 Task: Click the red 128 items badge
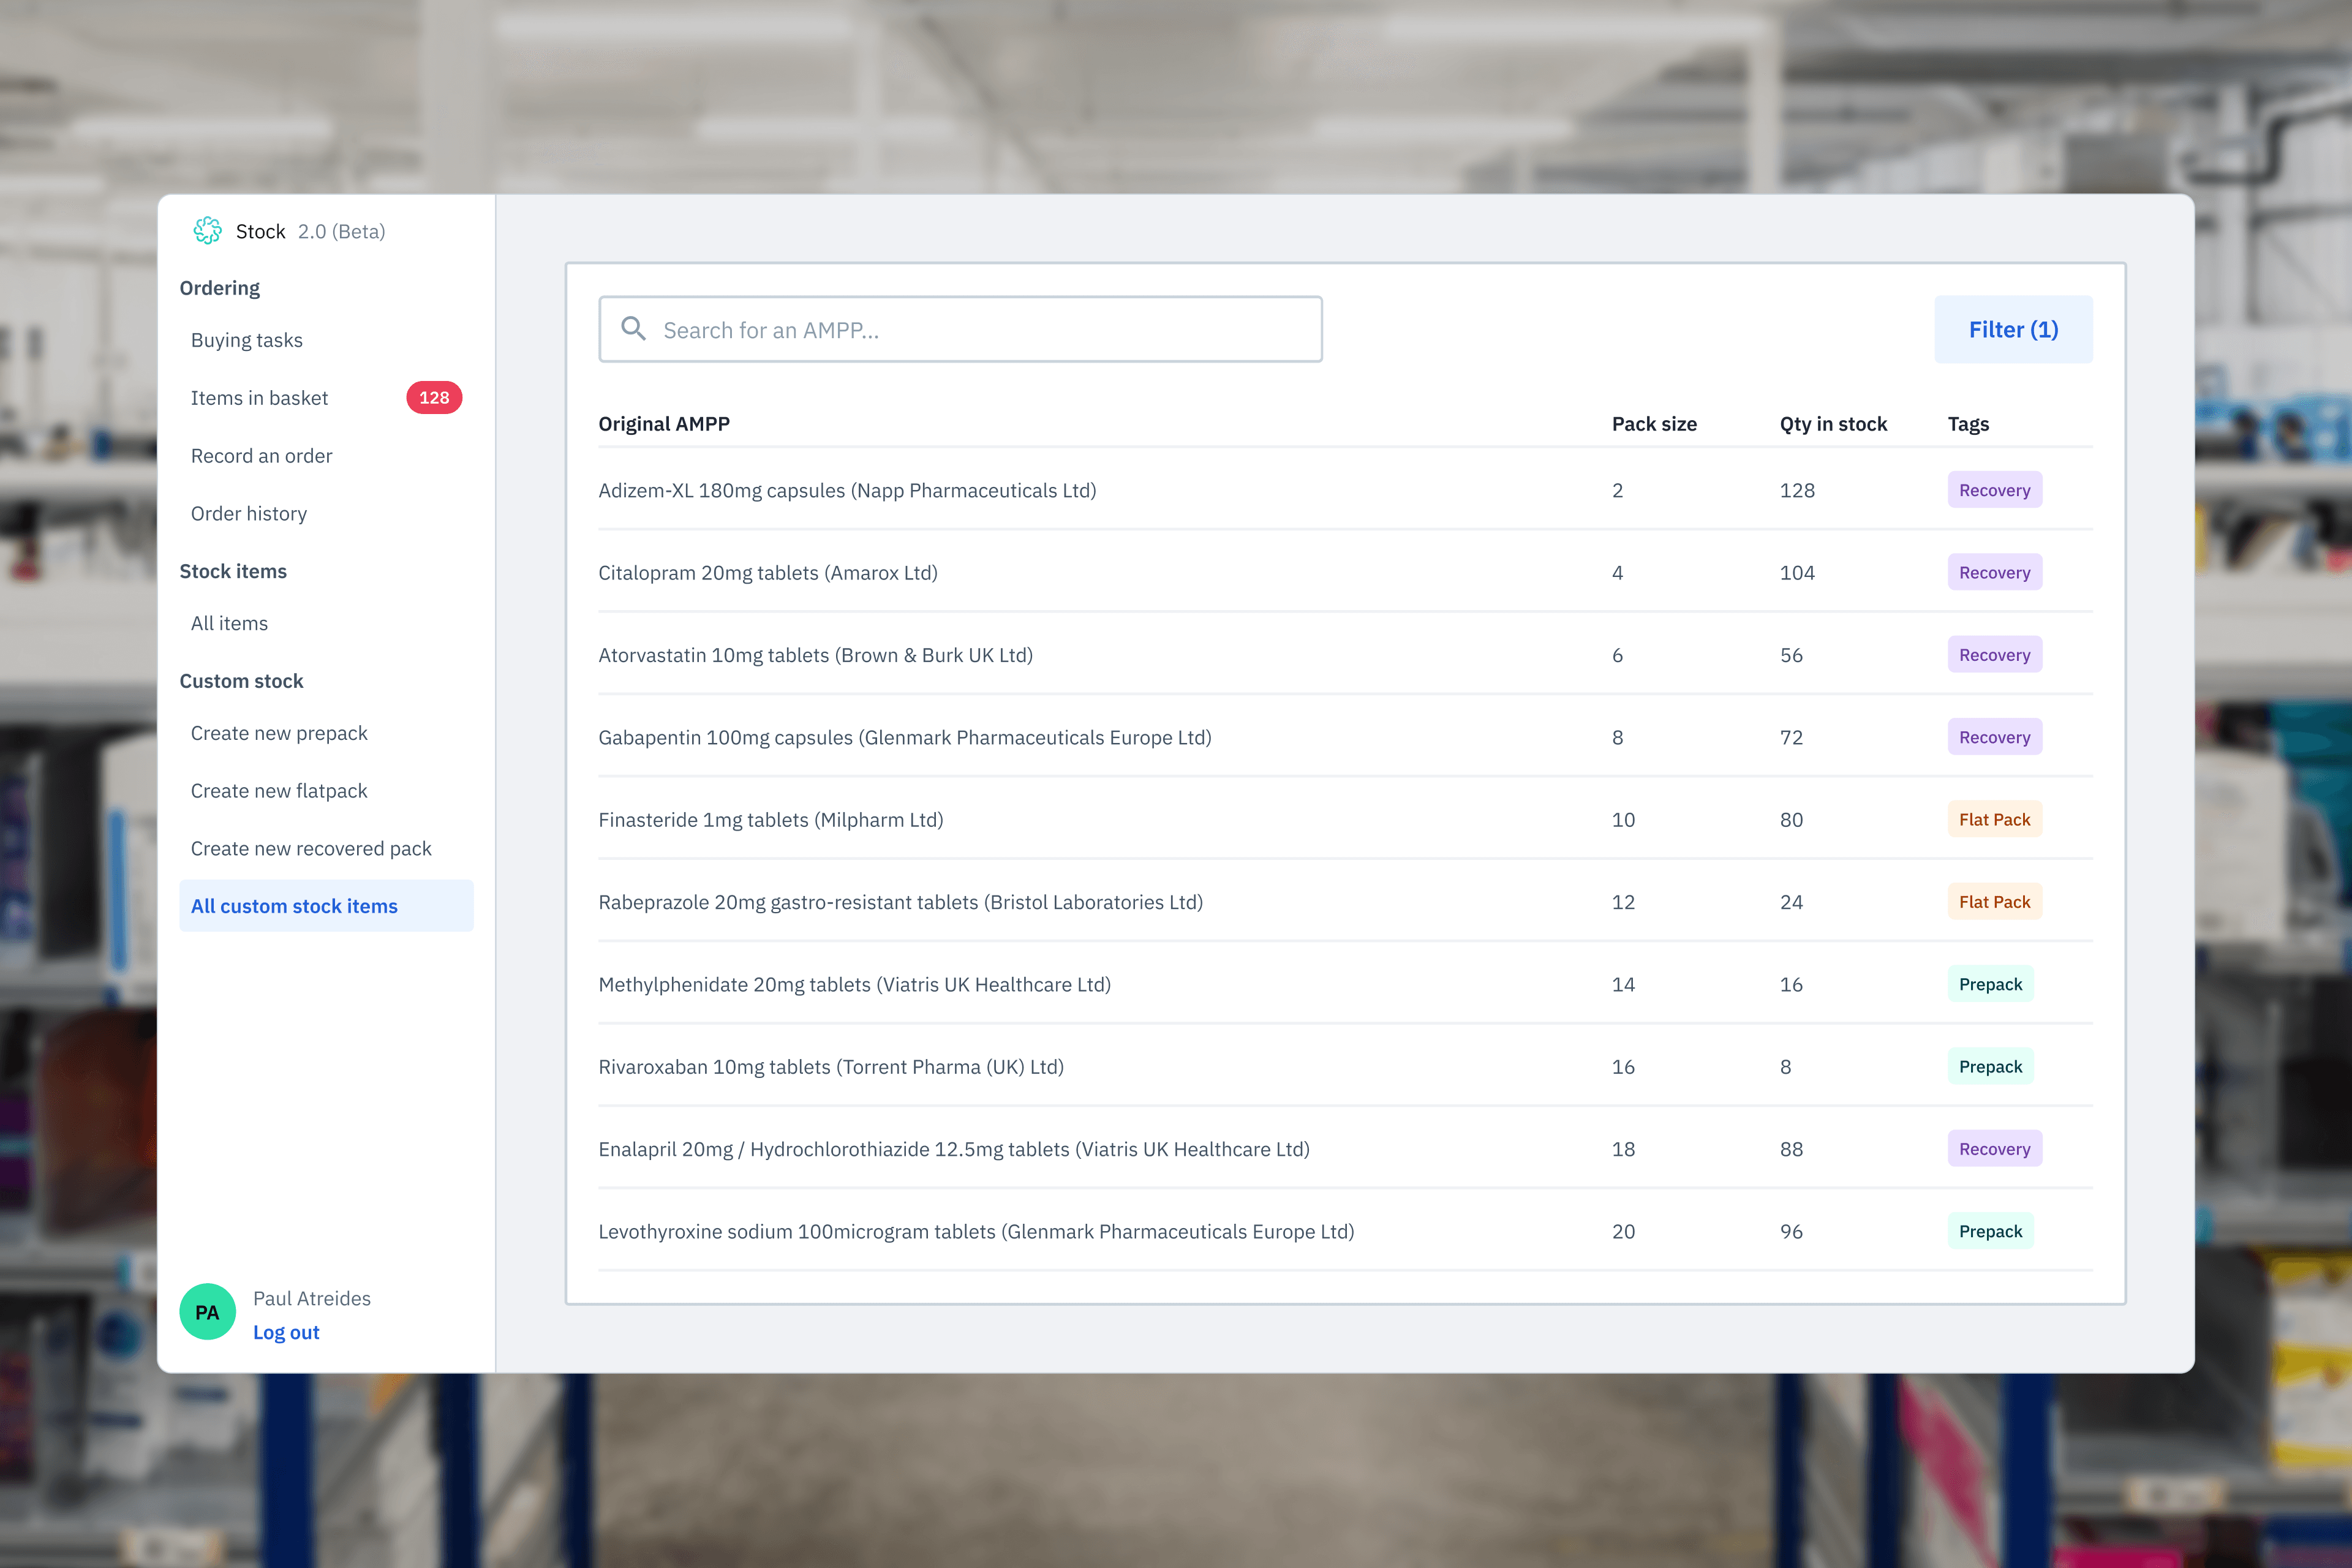434,397
